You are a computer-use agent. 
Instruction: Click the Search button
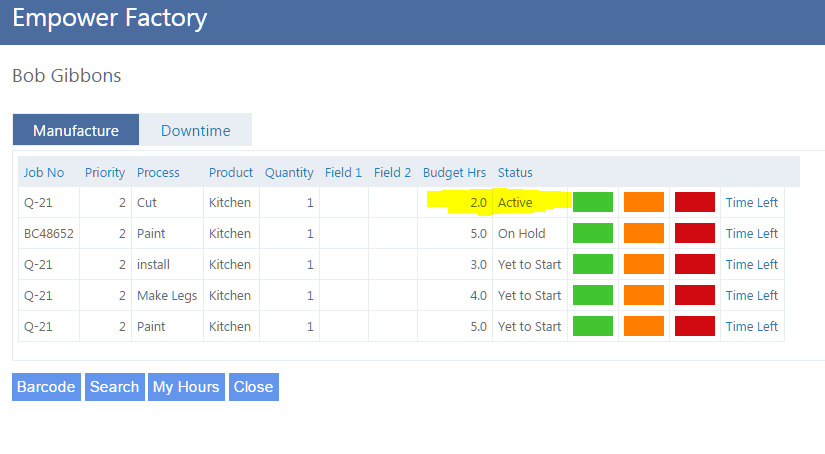point(114,387)
